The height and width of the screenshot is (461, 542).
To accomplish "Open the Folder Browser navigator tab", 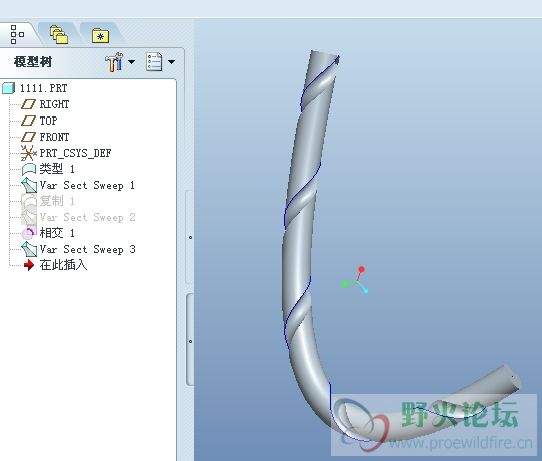I will pos(59,35).
